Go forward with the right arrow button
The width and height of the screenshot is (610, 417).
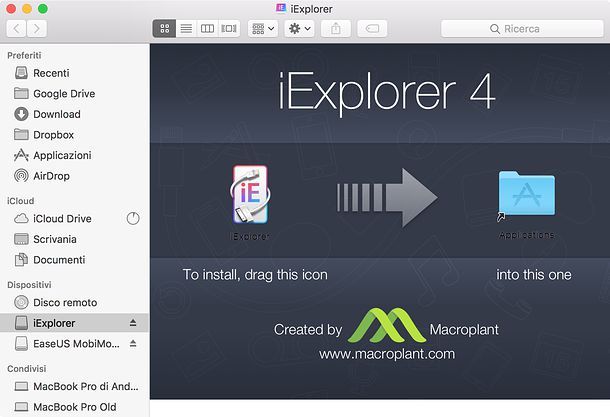(37, 29)
